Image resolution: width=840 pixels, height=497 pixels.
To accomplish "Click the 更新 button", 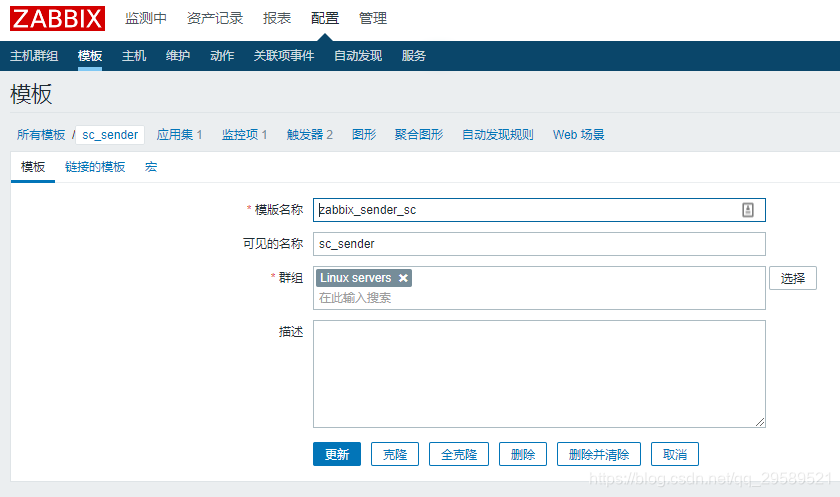I will tap(337, 454).
